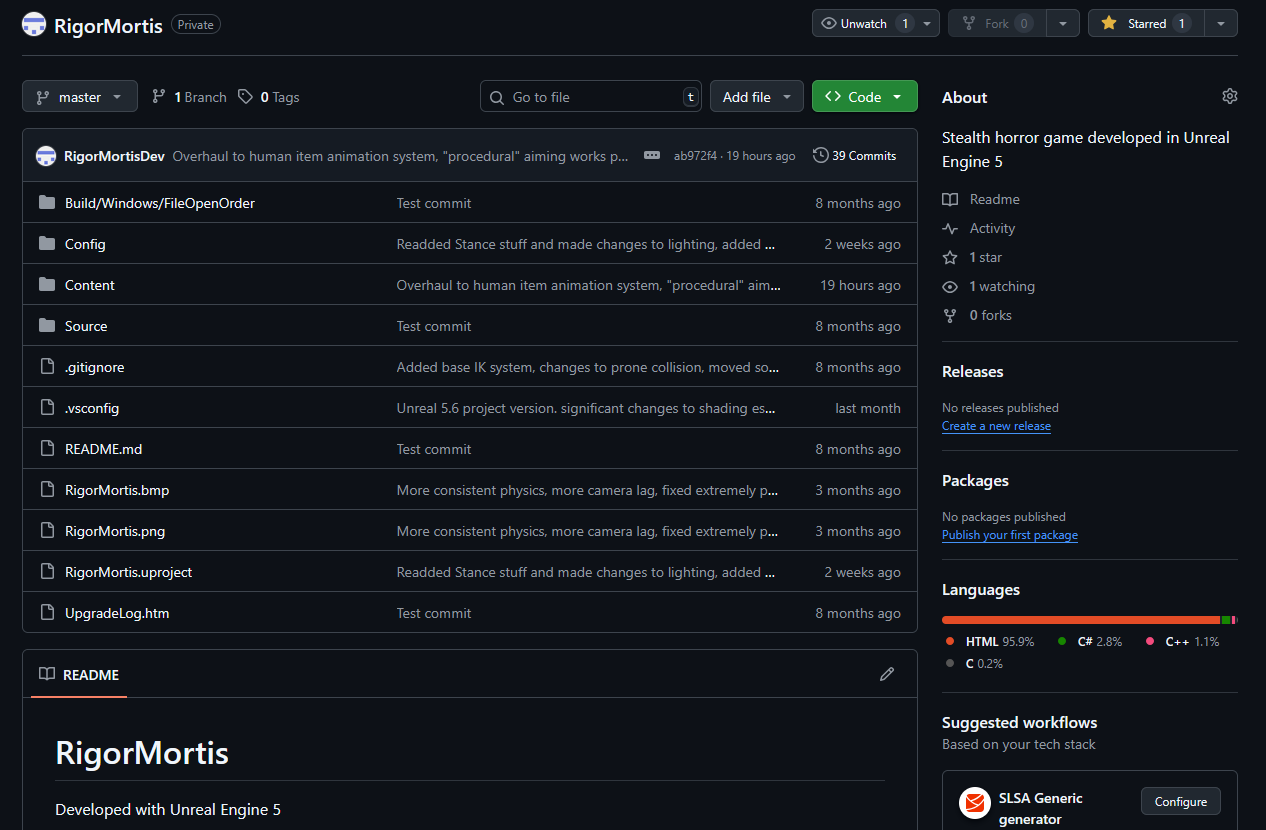Image resolution: width=1266 pixels, height=830 pixels.
Task: Click the Readme book icon in About
Action: 950,199
